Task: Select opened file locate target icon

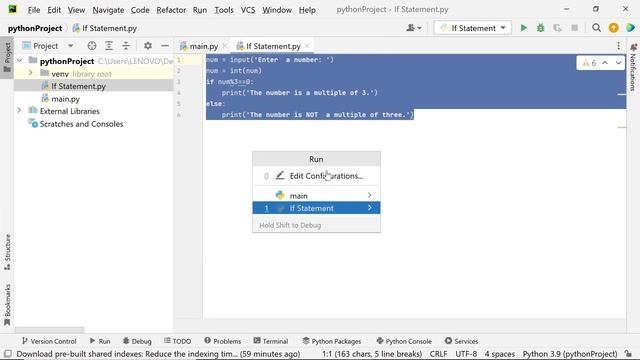Action: point(92,46)
